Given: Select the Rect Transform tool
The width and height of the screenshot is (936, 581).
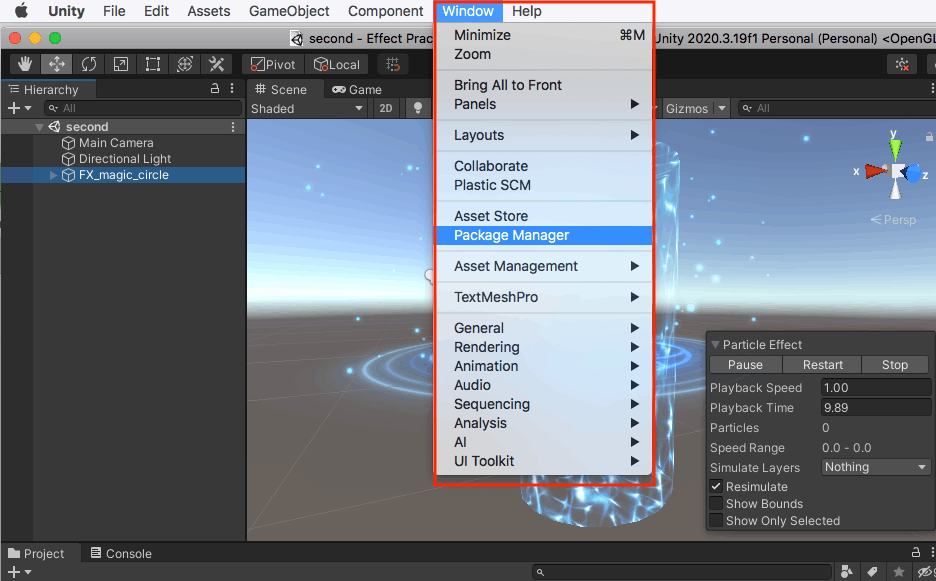Looking at the screenshot, I should 153,64.
